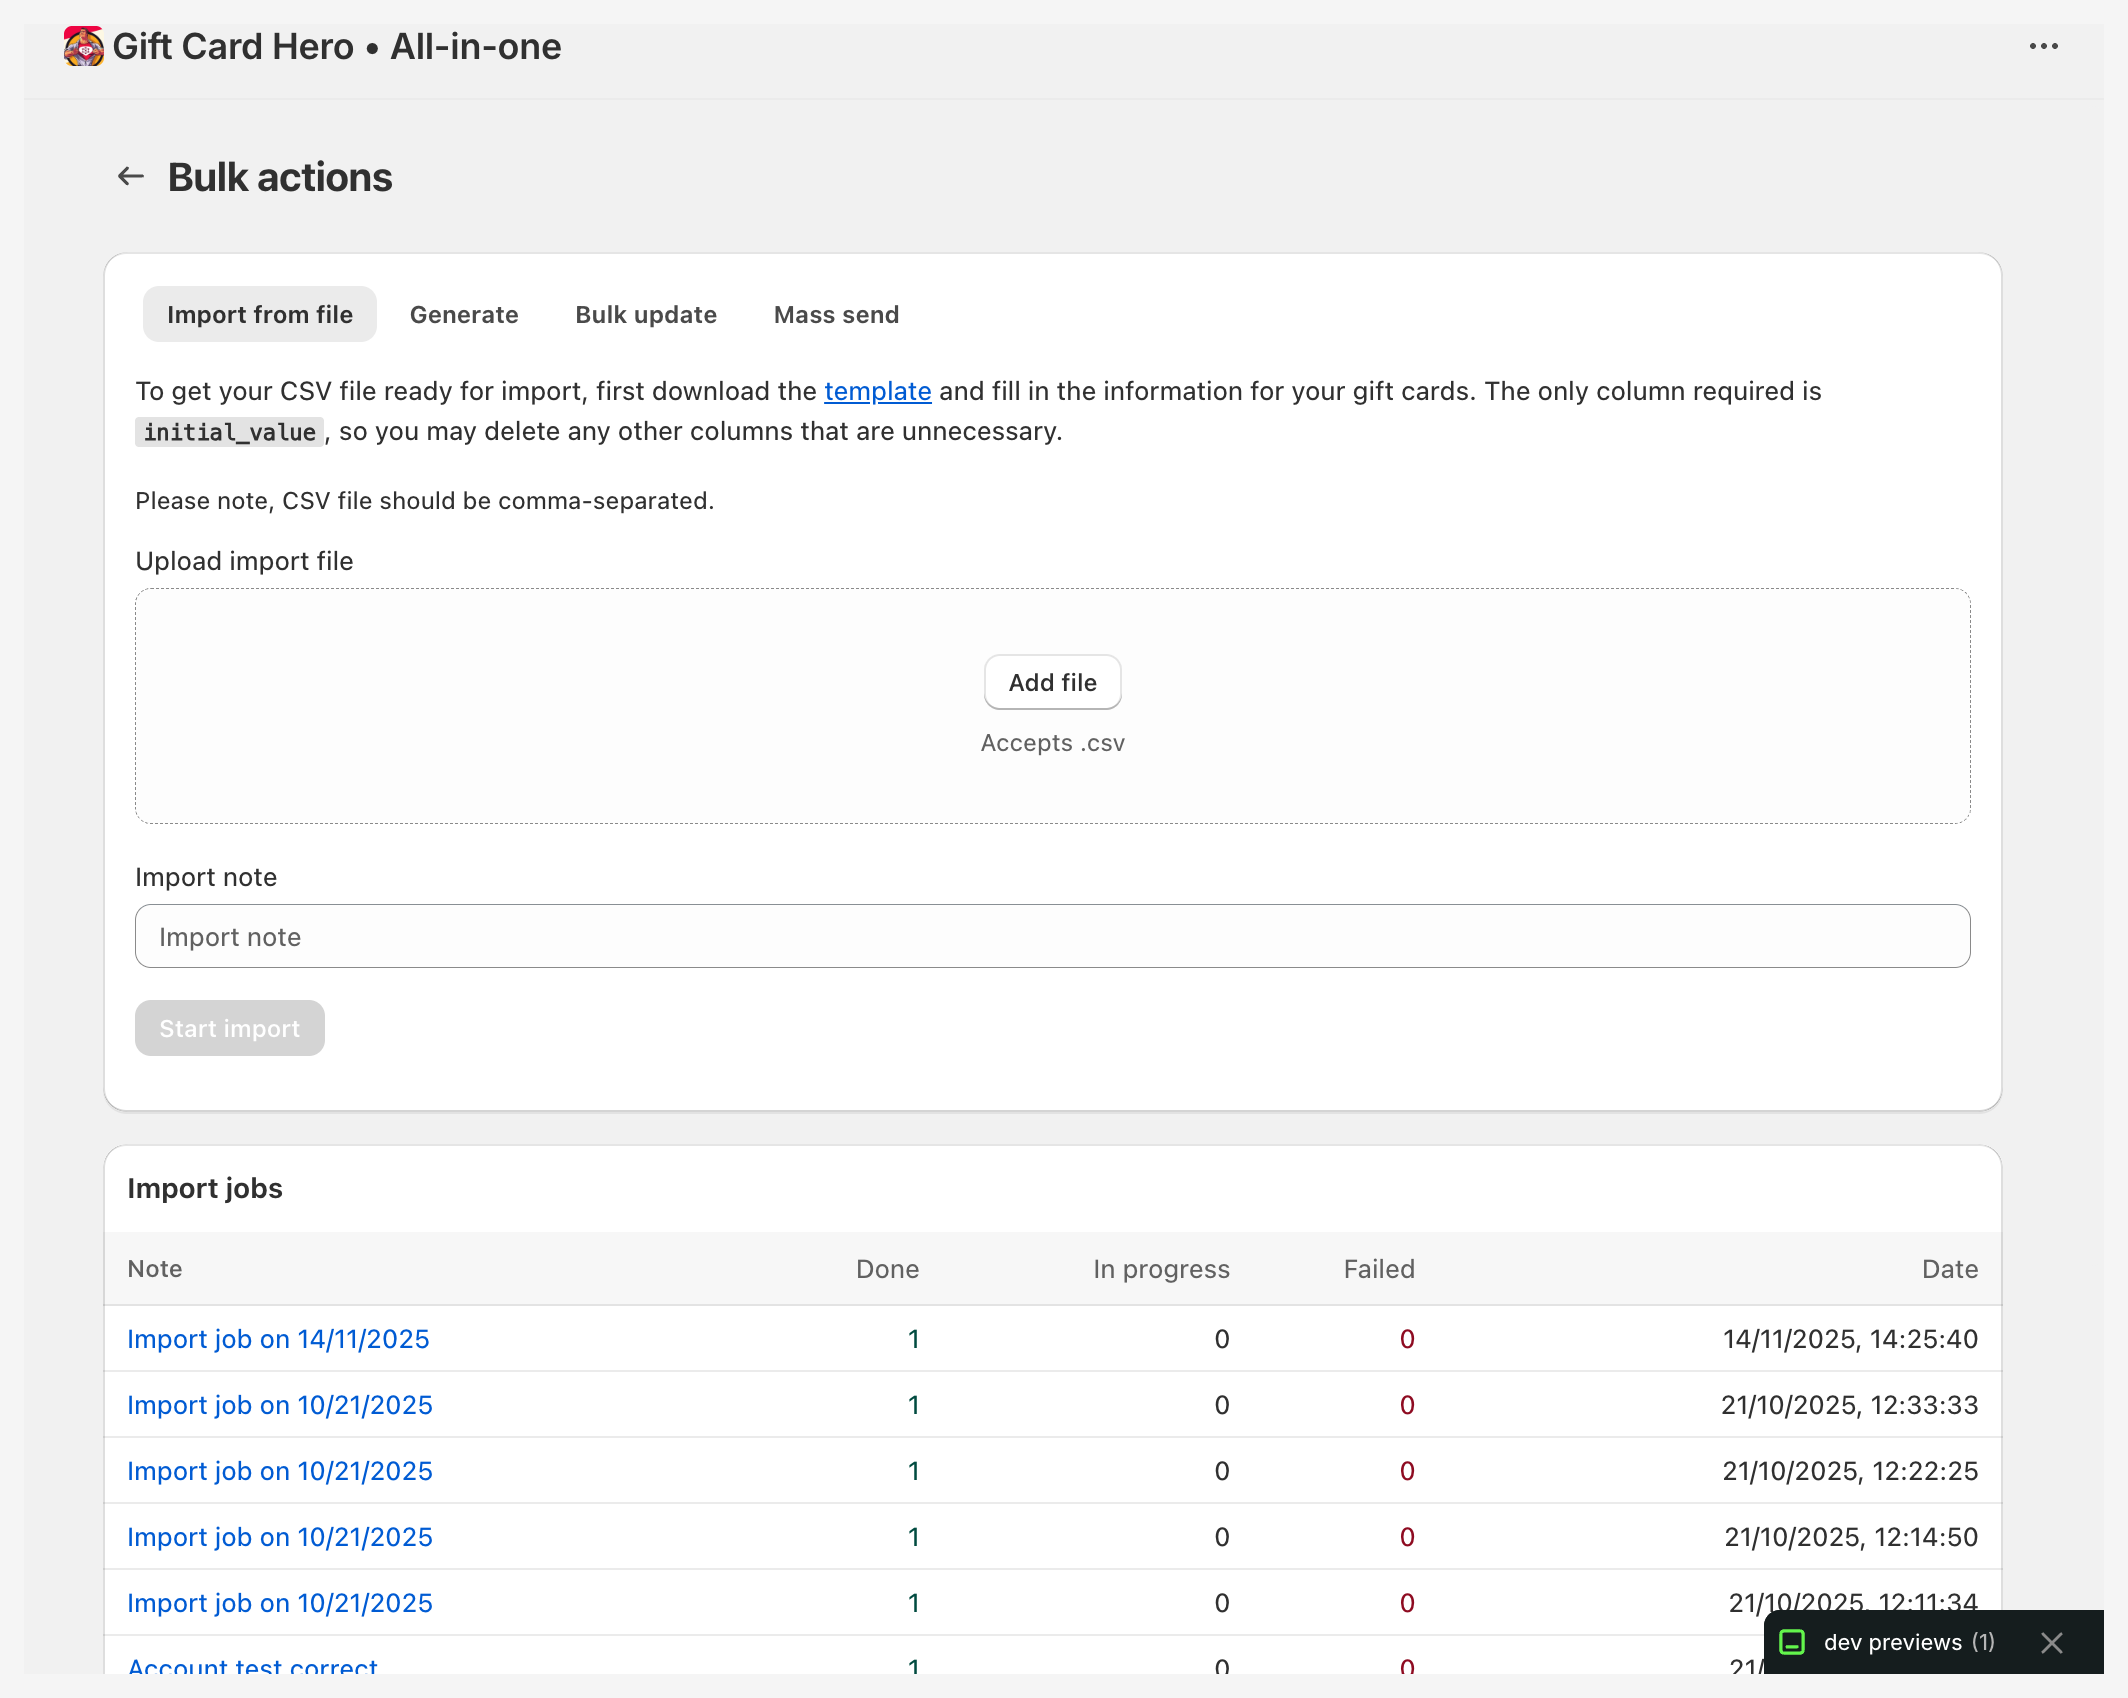Screen dimensions: 2128x1698
Task: Open the Import job on 14/11/2025 details
Action: pyautogui.click(x=278, y=1339)
